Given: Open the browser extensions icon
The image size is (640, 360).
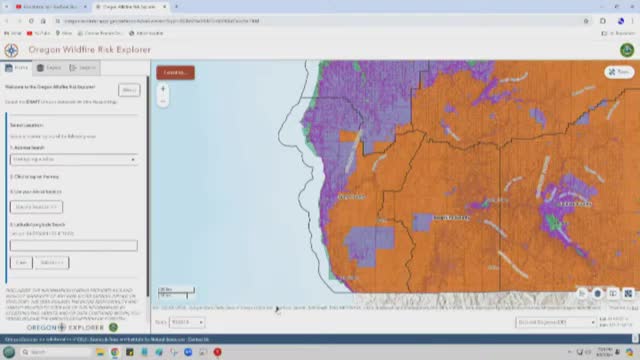Looking at the screenshot, I should (603, 21).
